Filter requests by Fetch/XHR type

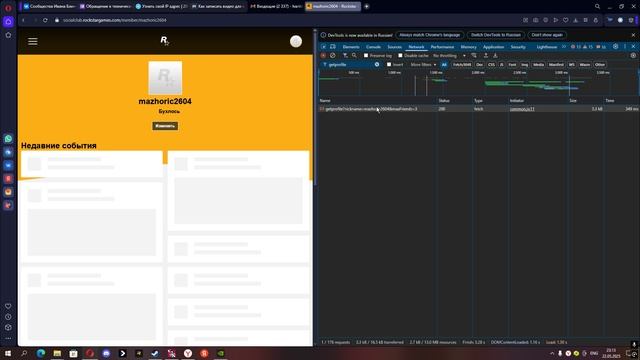[x=462, y=64]
